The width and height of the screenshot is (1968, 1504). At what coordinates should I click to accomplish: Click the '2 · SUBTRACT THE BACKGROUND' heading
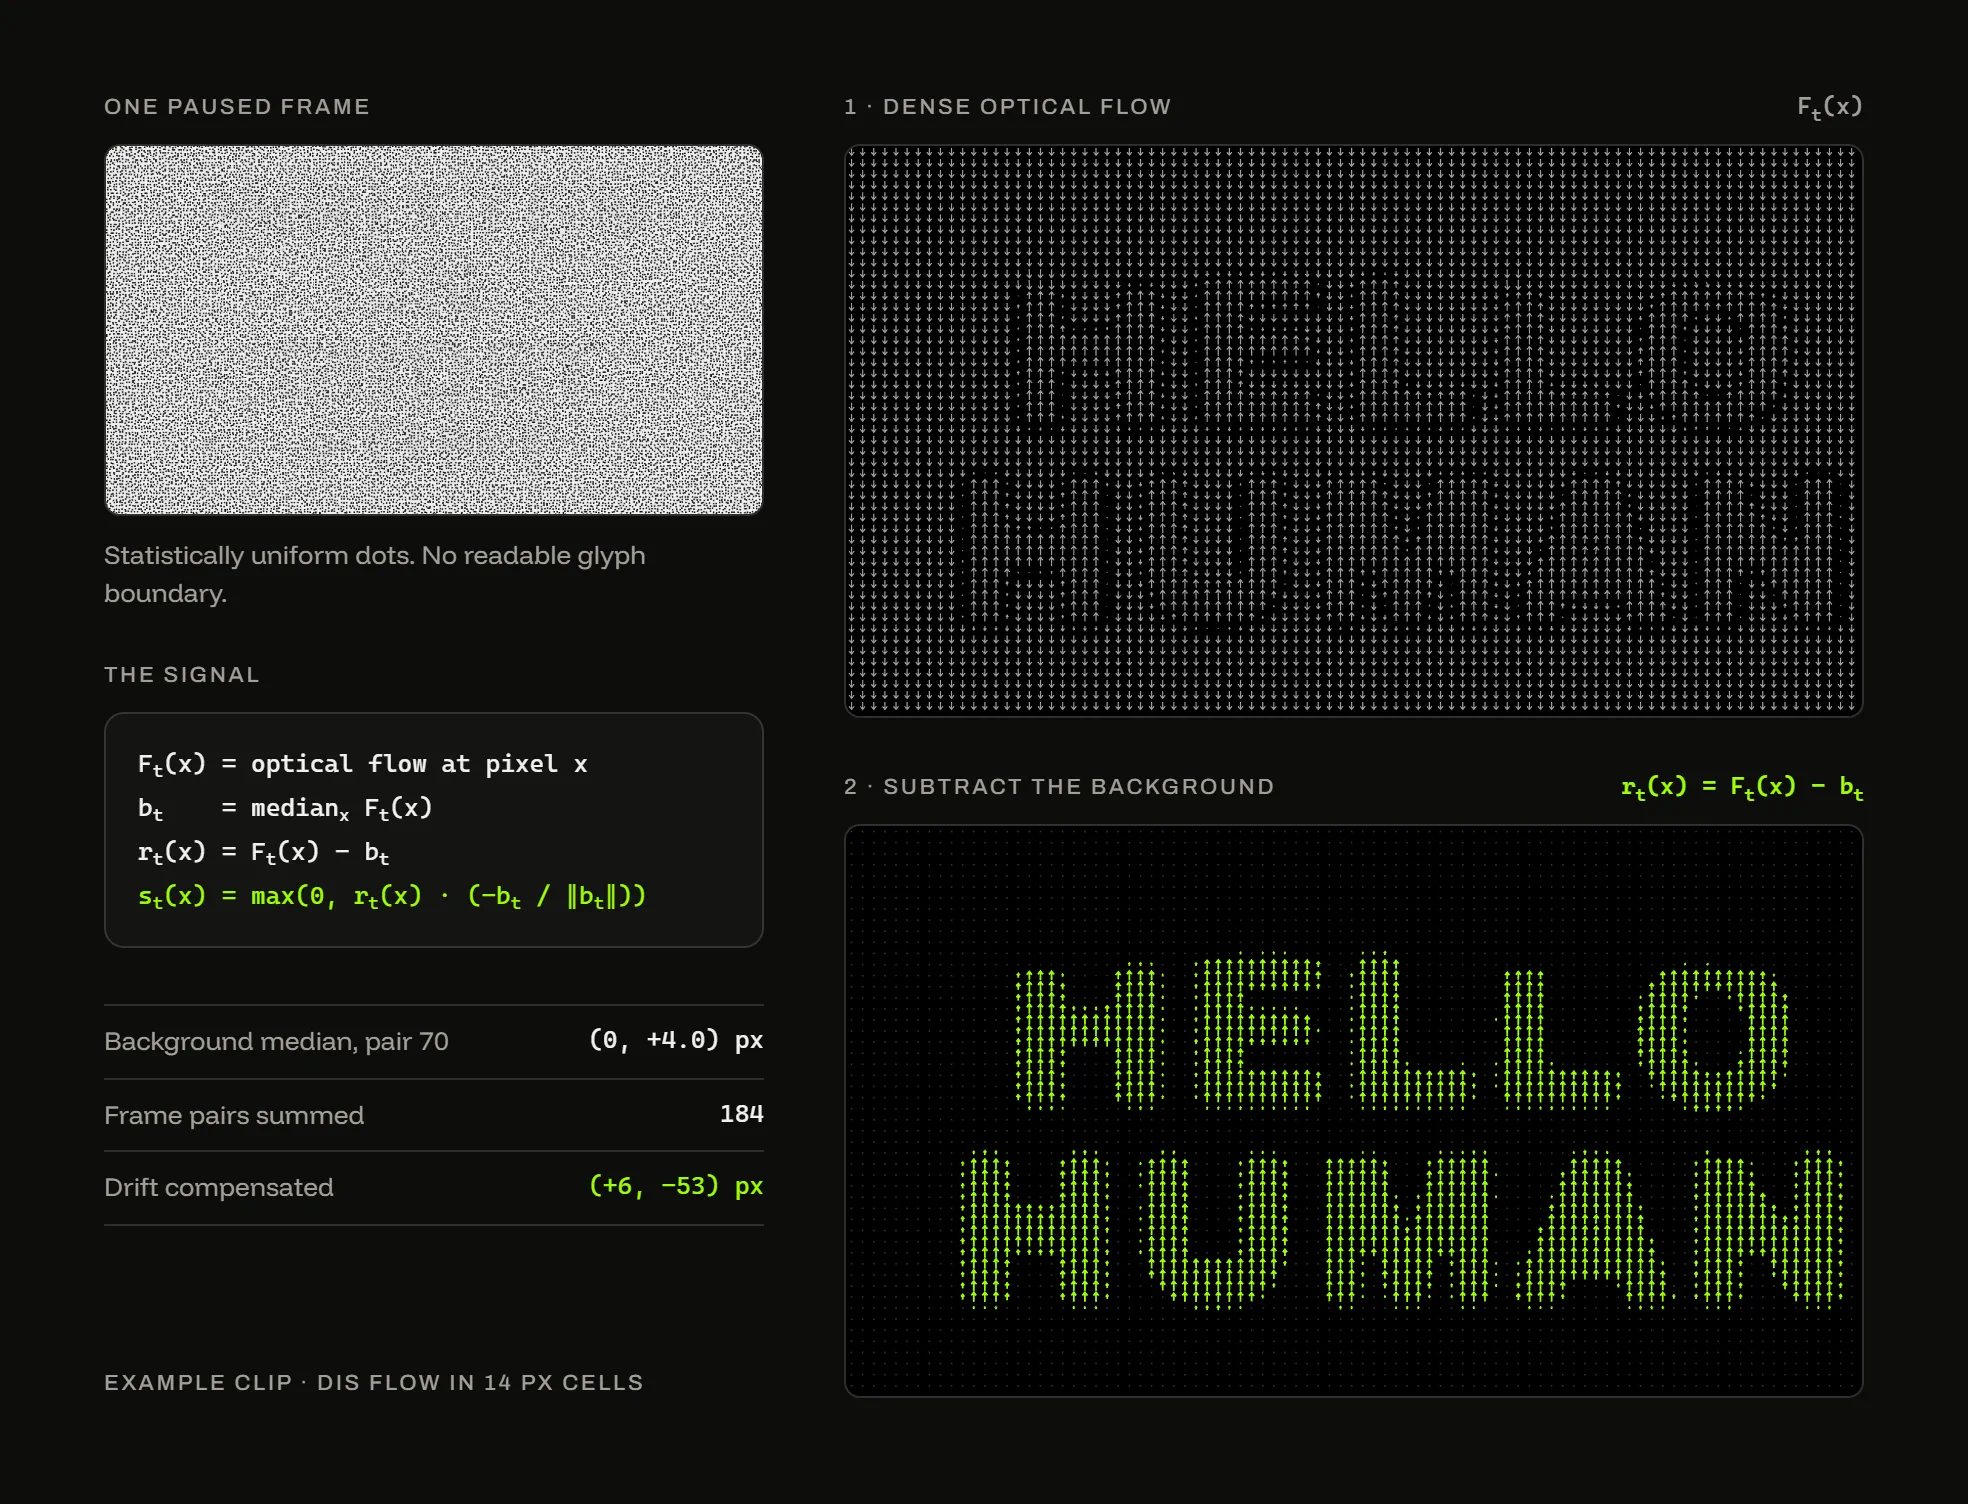click(1059, 787)
